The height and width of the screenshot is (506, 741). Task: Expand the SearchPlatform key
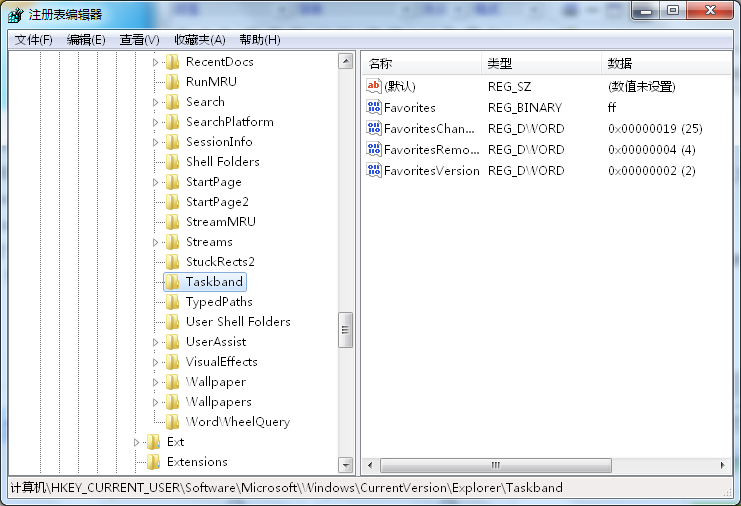click(x=155, y=122)
